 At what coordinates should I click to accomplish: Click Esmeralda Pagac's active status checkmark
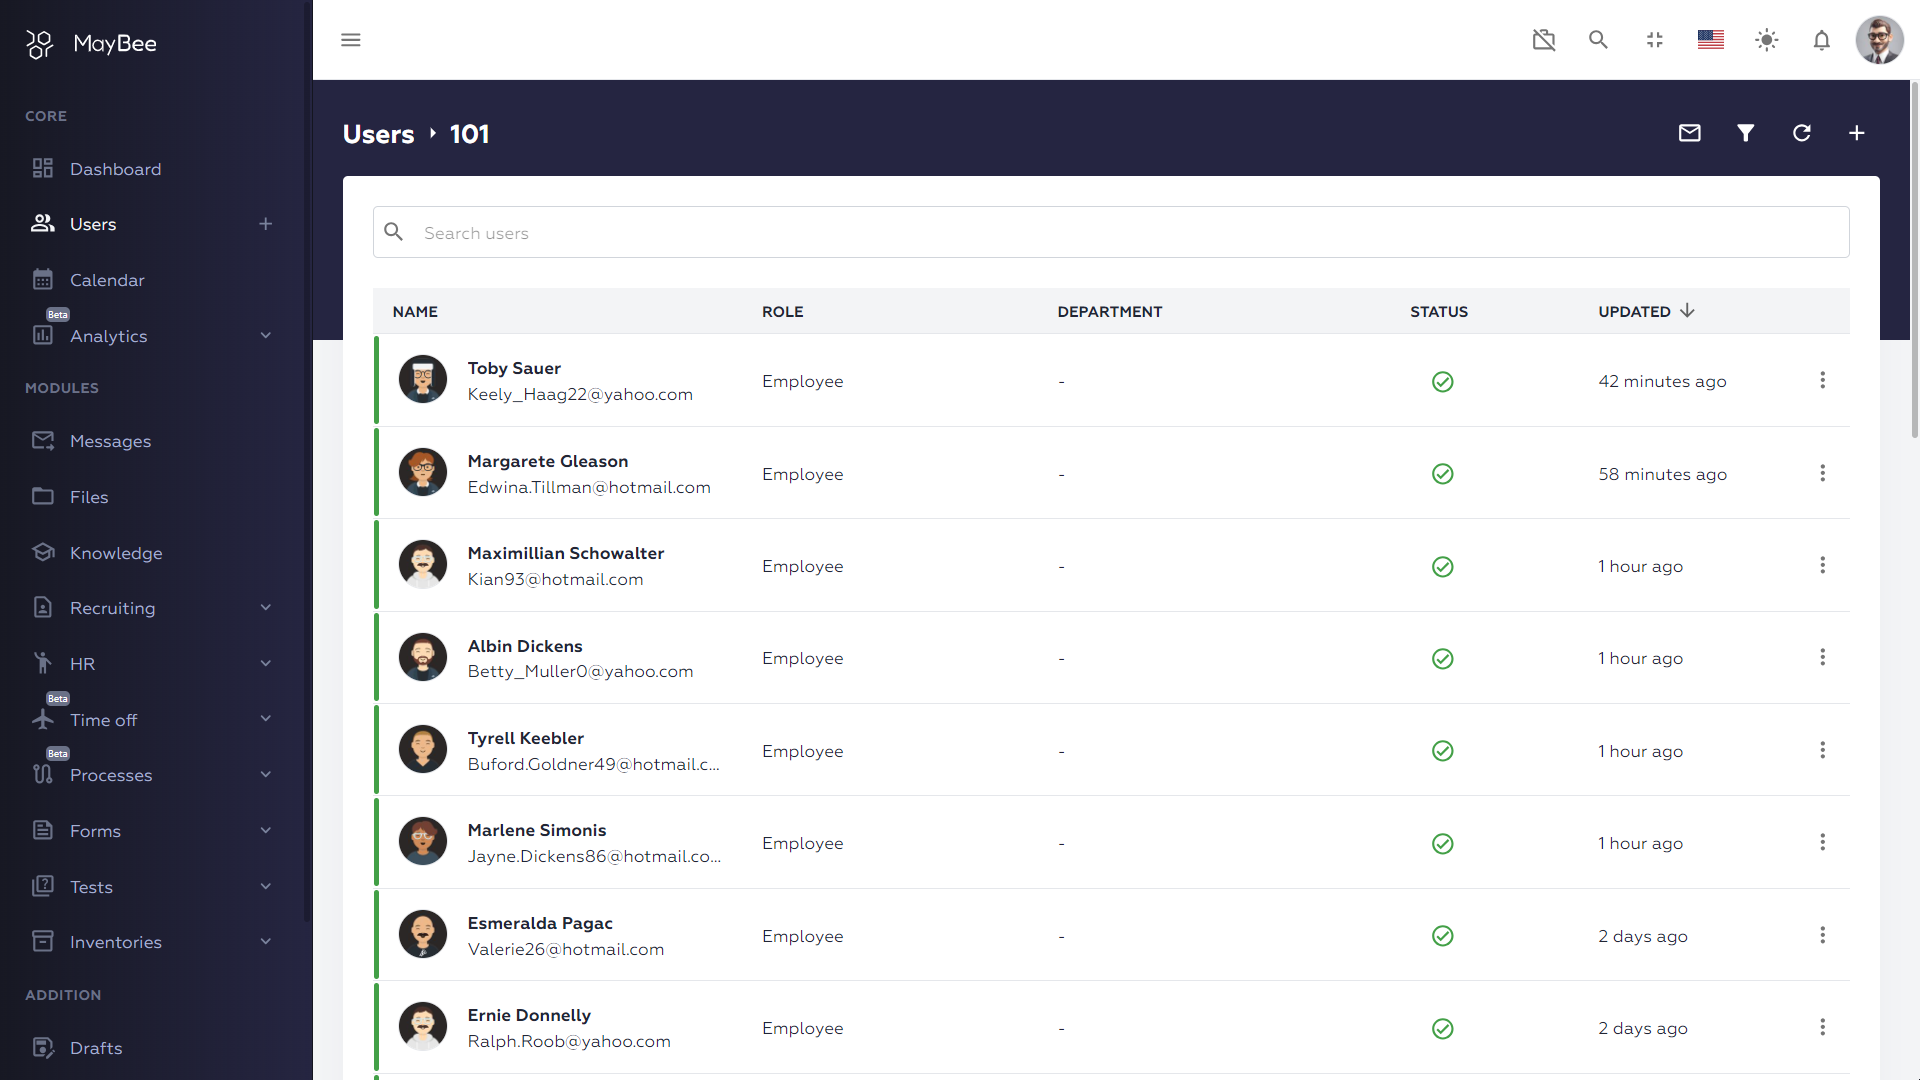tap(1443, 936)
